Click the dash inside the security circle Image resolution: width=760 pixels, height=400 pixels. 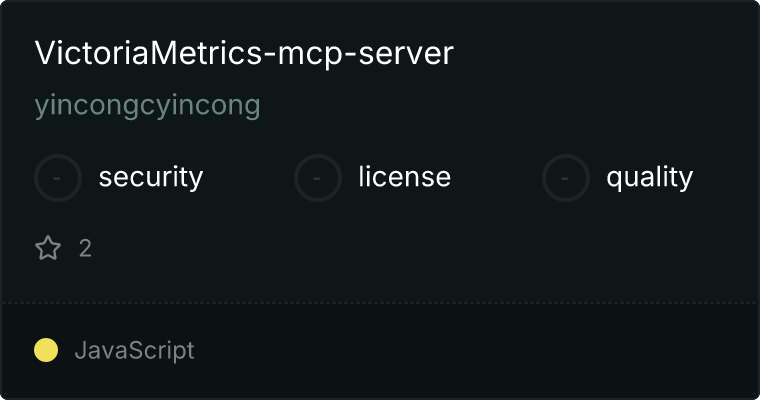(57, 178)
